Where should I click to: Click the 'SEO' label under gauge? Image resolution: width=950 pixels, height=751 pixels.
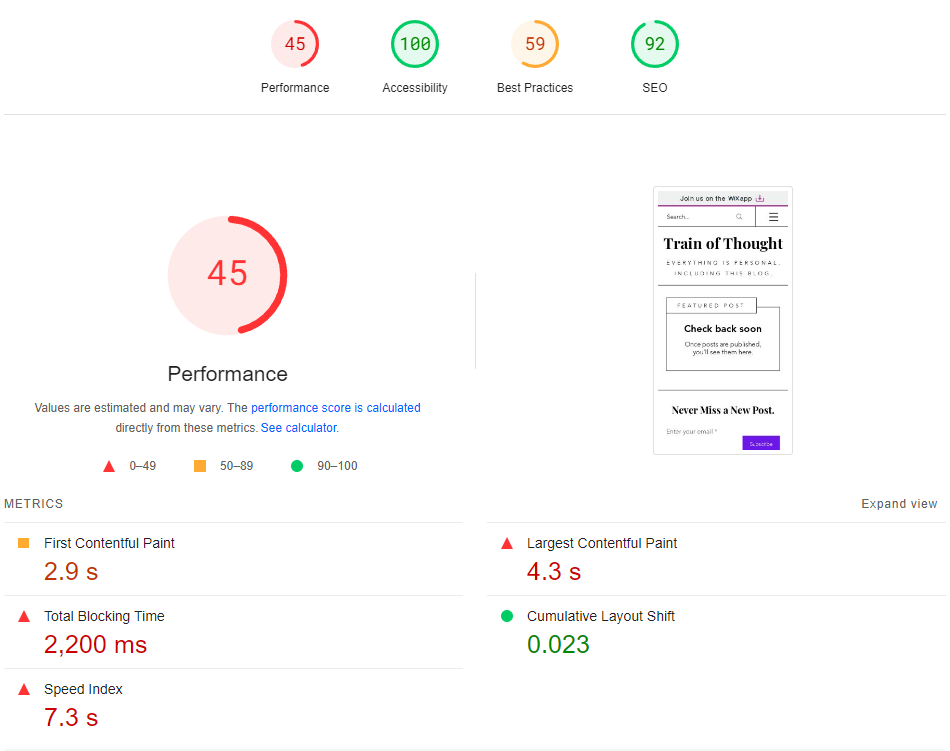[655, 88]
